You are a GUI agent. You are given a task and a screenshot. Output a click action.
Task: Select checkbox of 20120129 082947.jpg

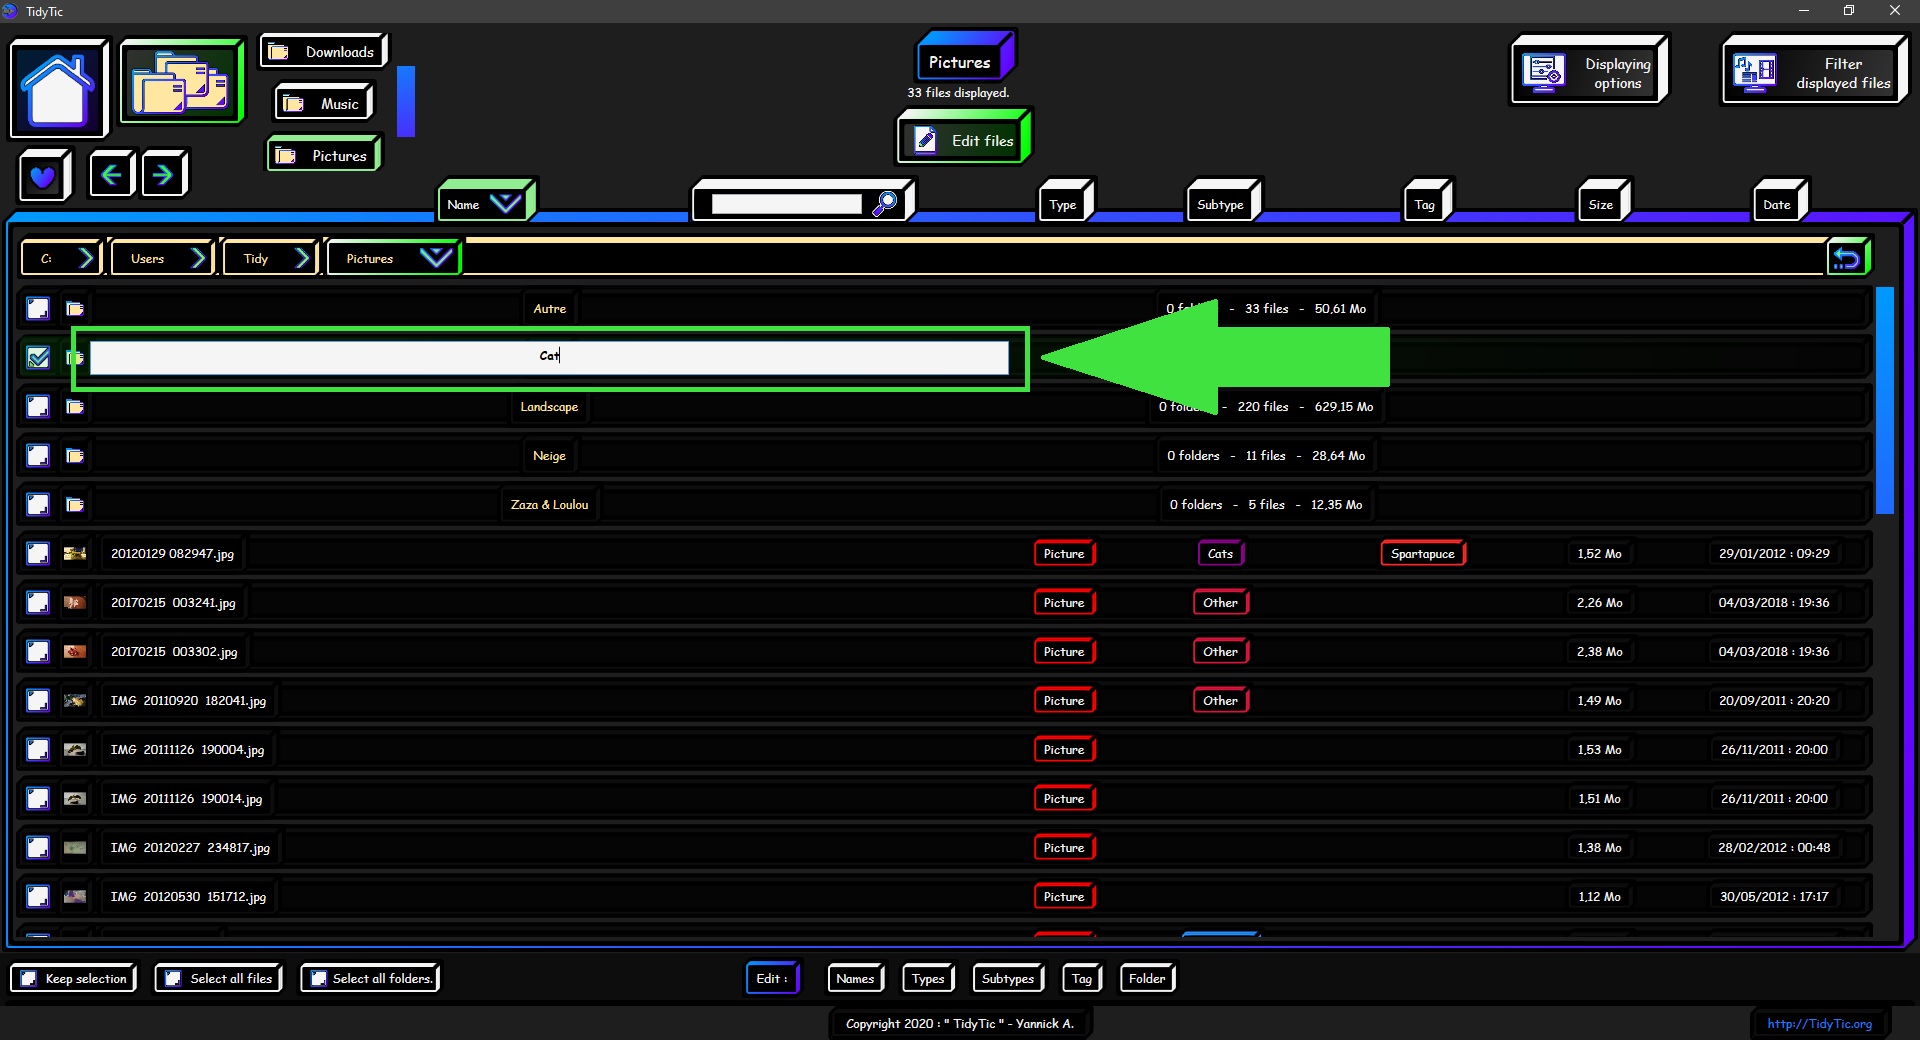(x=38, y=553)
